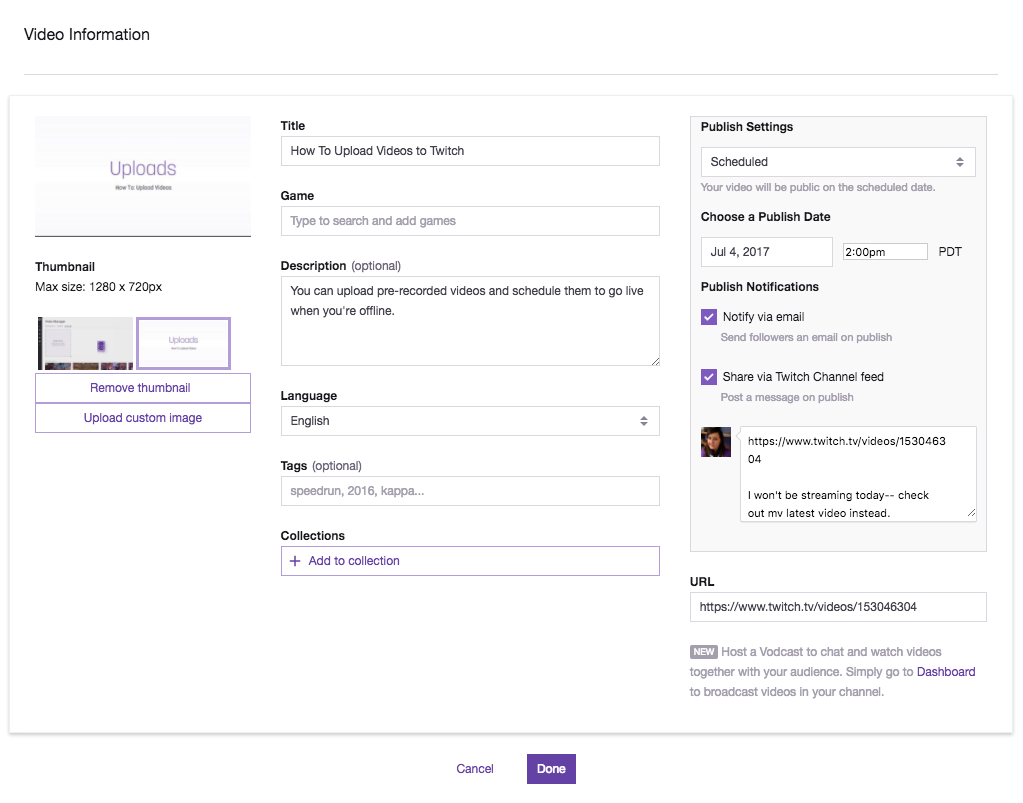
Task: Click the Game search input field
Action: click(470, 221)
